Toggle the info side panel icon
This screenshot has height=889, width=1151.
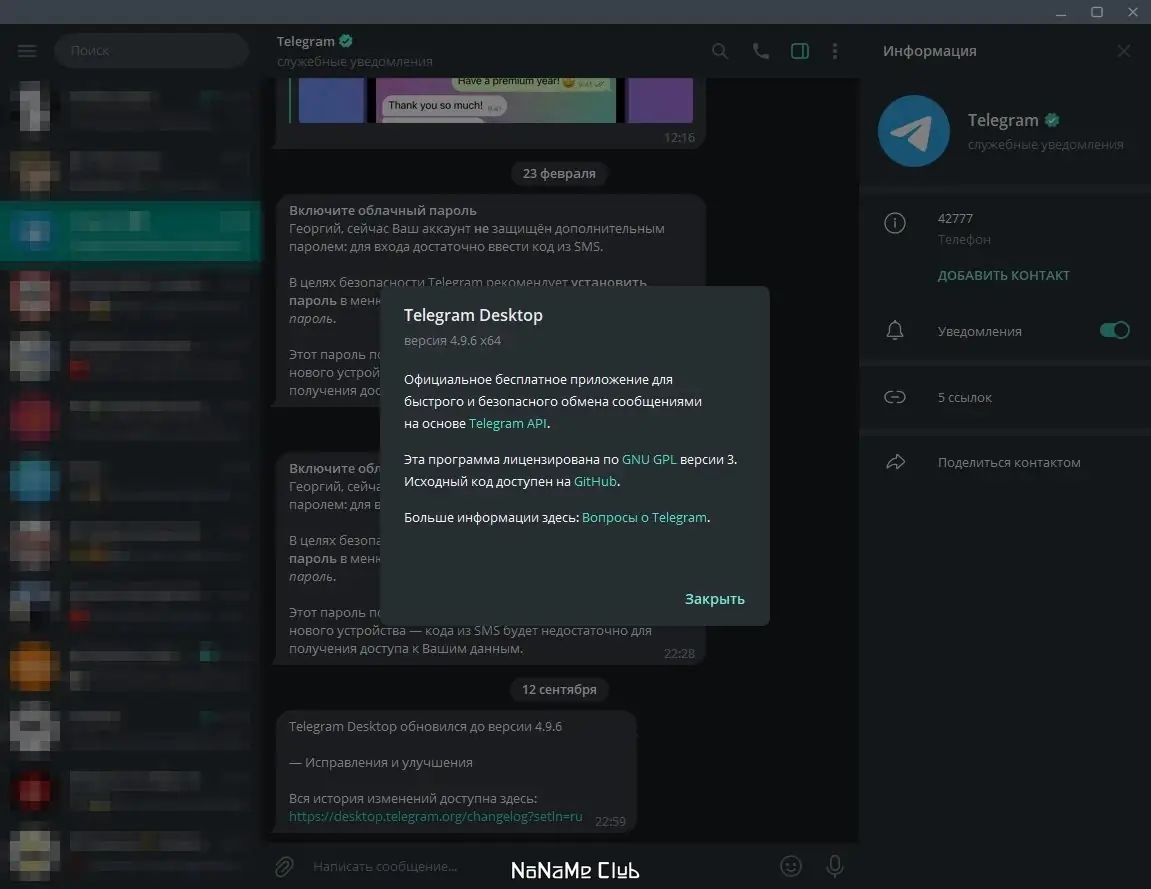point(800,51)
